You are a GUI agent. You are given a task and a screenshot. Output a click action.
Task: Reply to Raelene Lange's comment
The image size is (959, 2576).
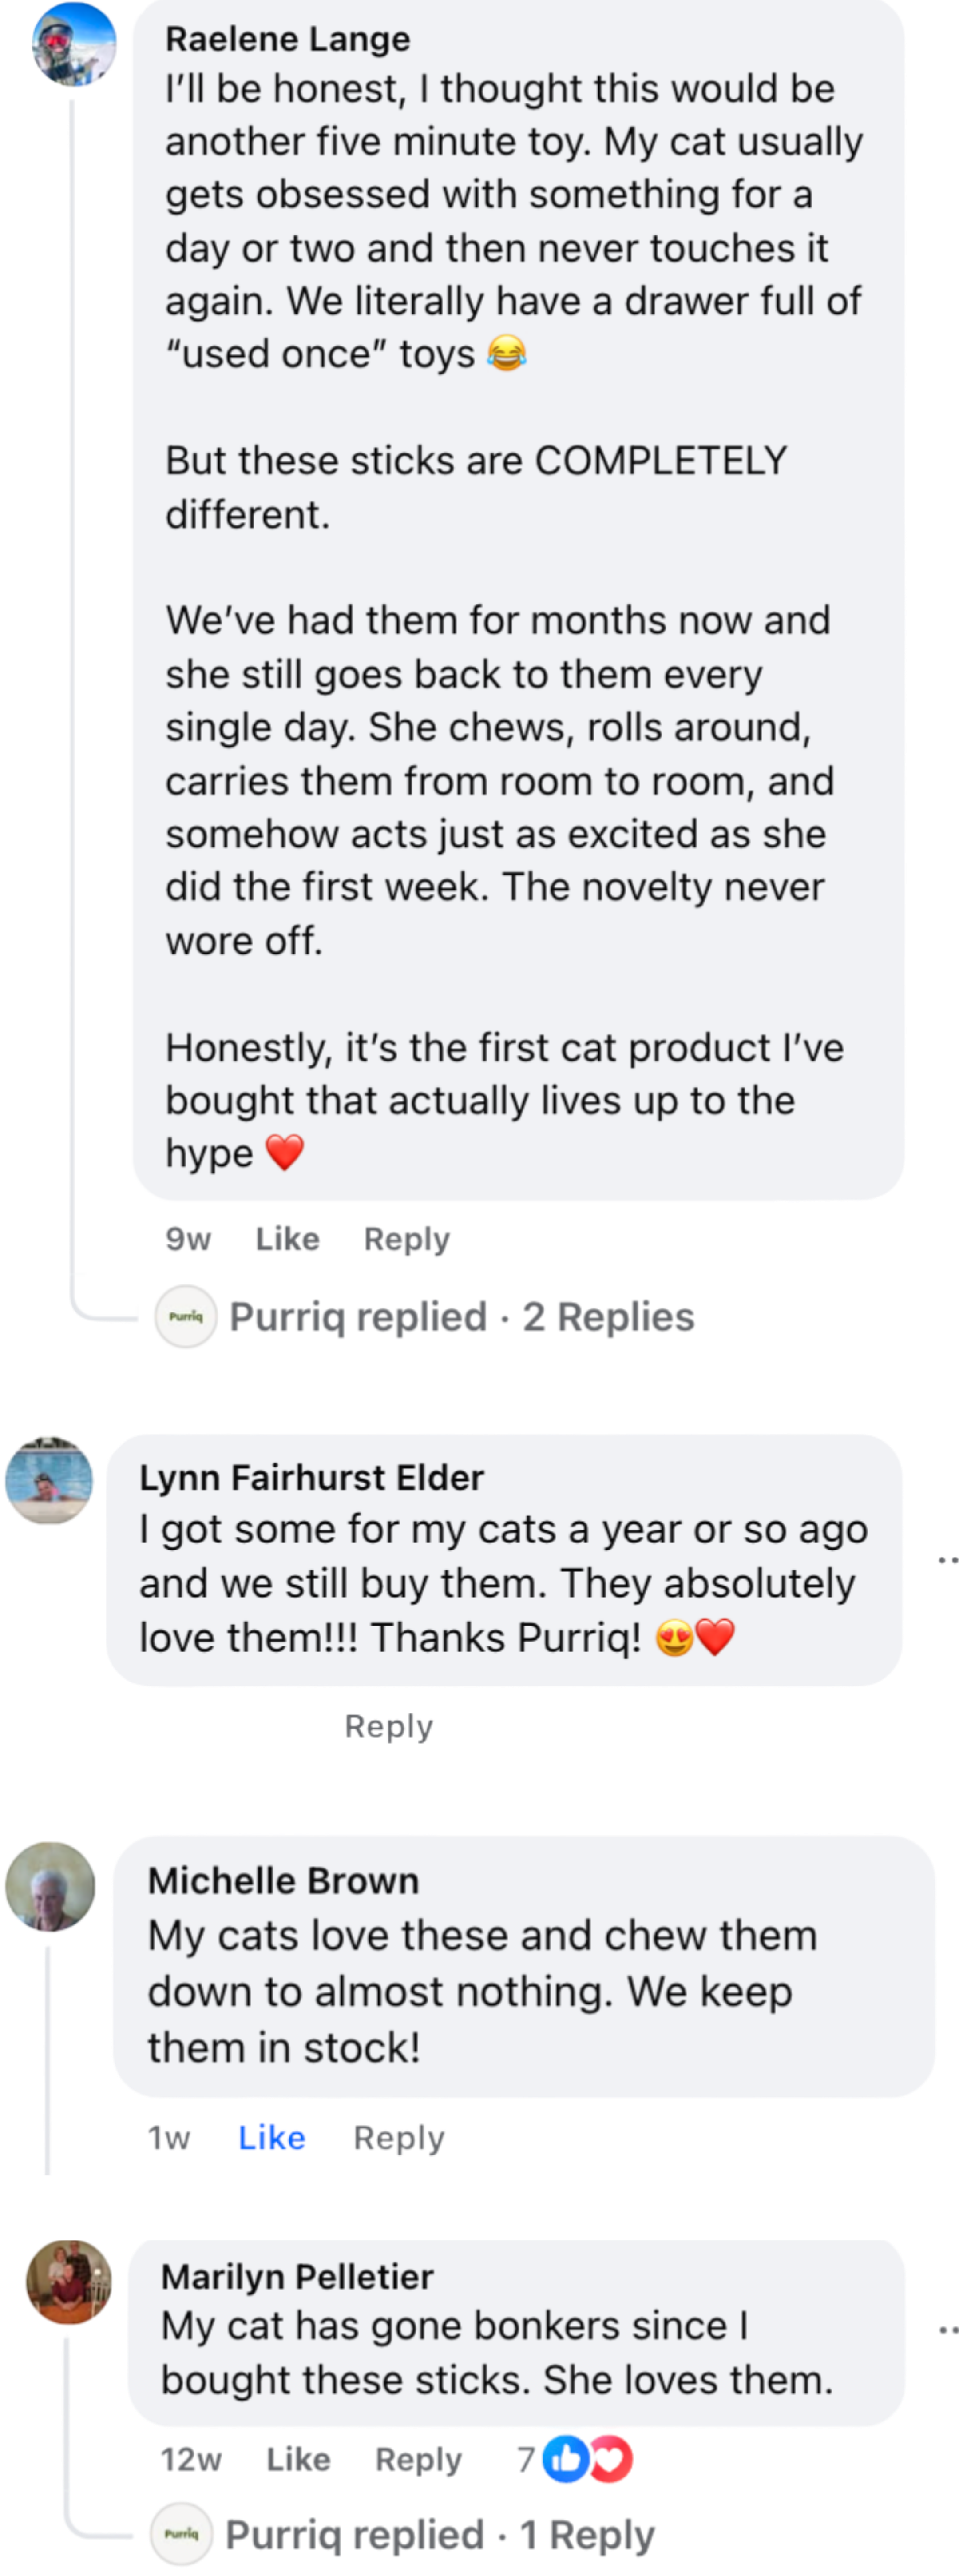[x=406, y=1239]
